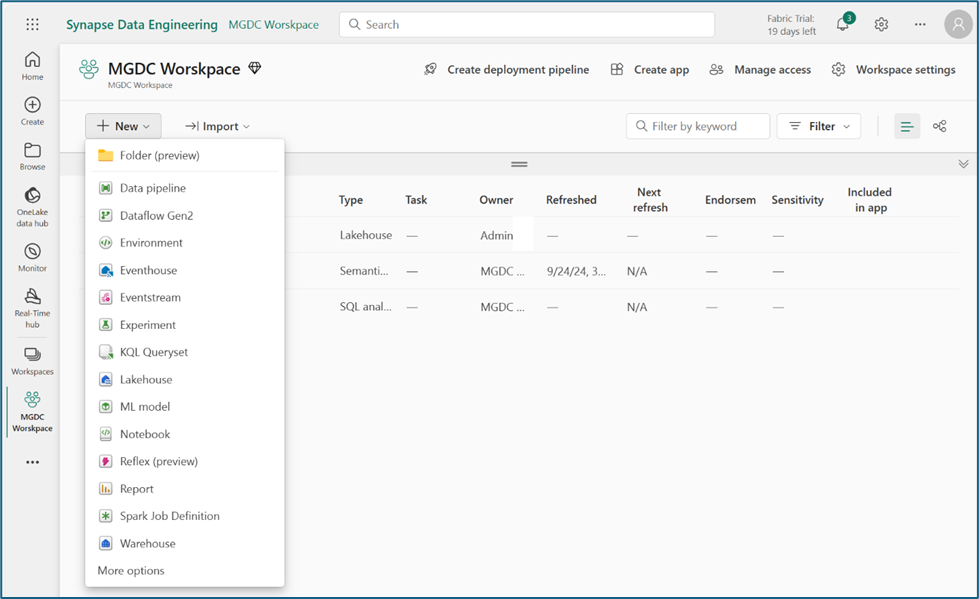Choose Spark Job Definition from New menu
979x599 pixels.
pyautogui.click(x=185, y=516)
